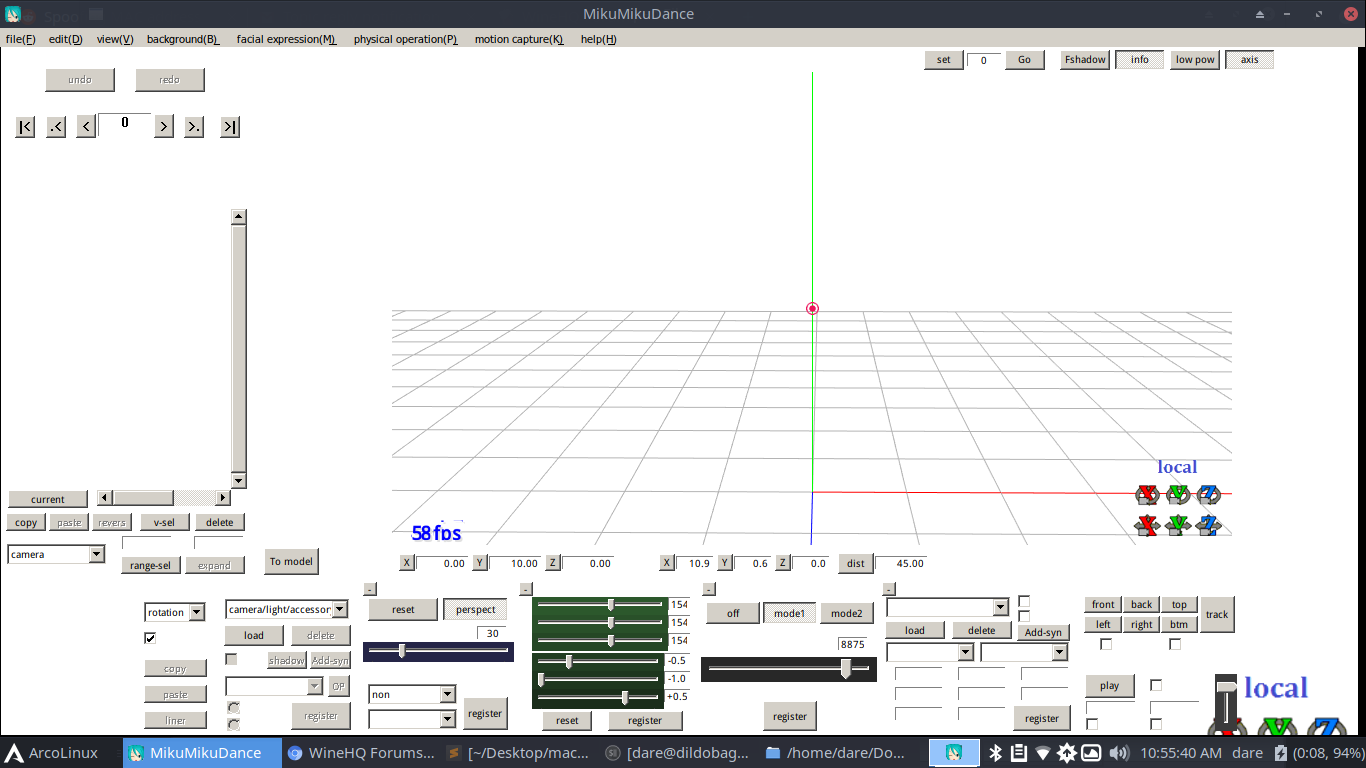Click the red X rotate axis icon
The image size is (1366, 768).
pos(1147,494)
